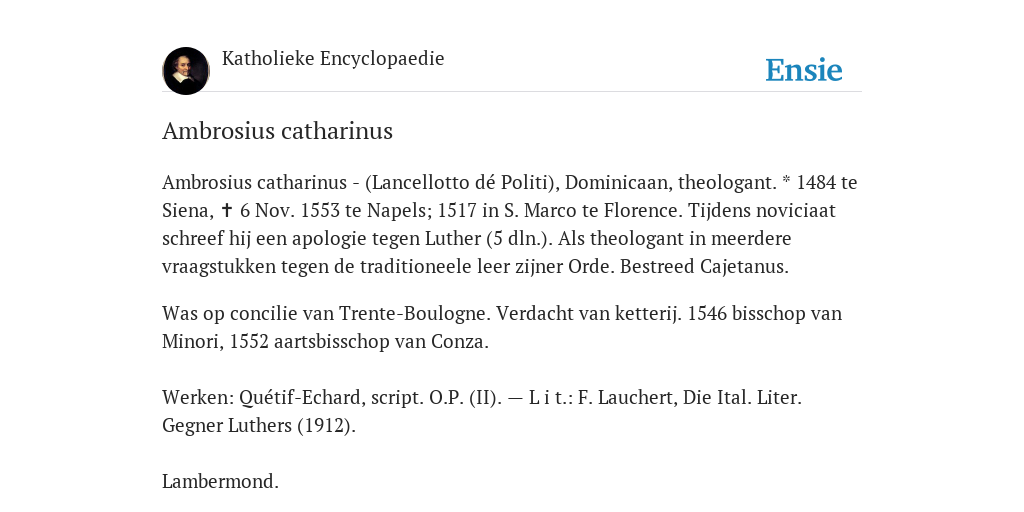Click the horizontal divider below the header
This screenshot has width=1024, height=512.
512,91
